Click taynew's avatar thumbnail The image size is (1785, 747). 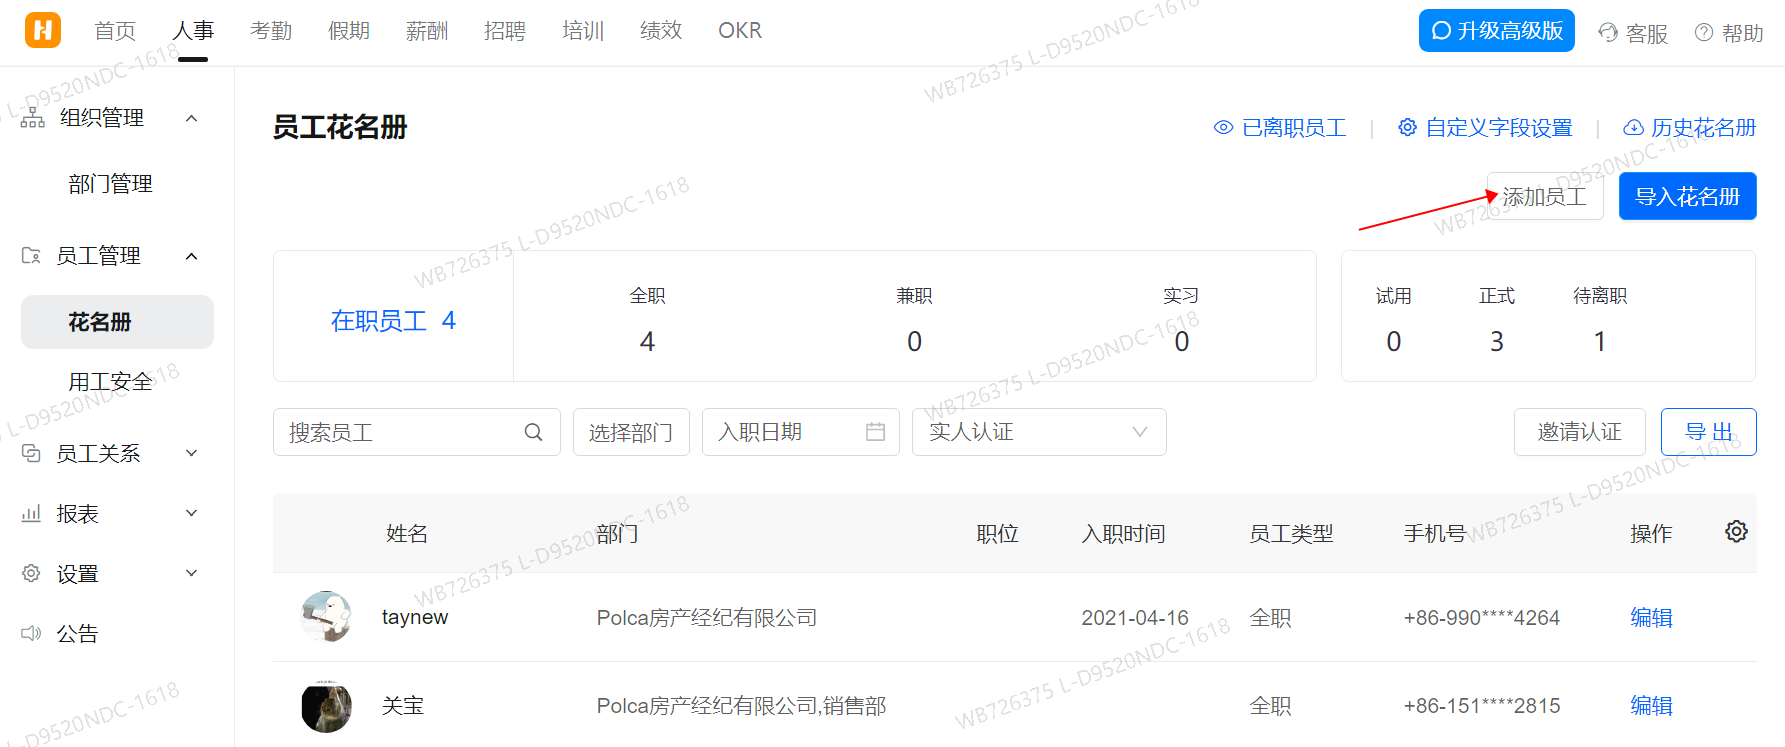click(326, 617)
